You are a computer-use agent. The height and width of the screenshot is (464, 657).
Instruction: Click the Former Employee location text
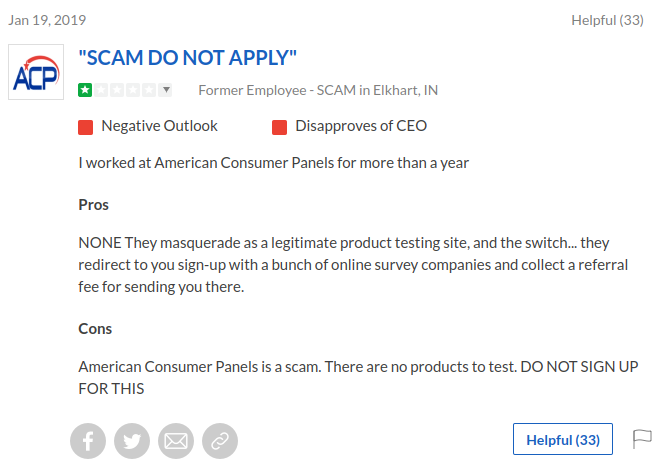tap(318, 90)
